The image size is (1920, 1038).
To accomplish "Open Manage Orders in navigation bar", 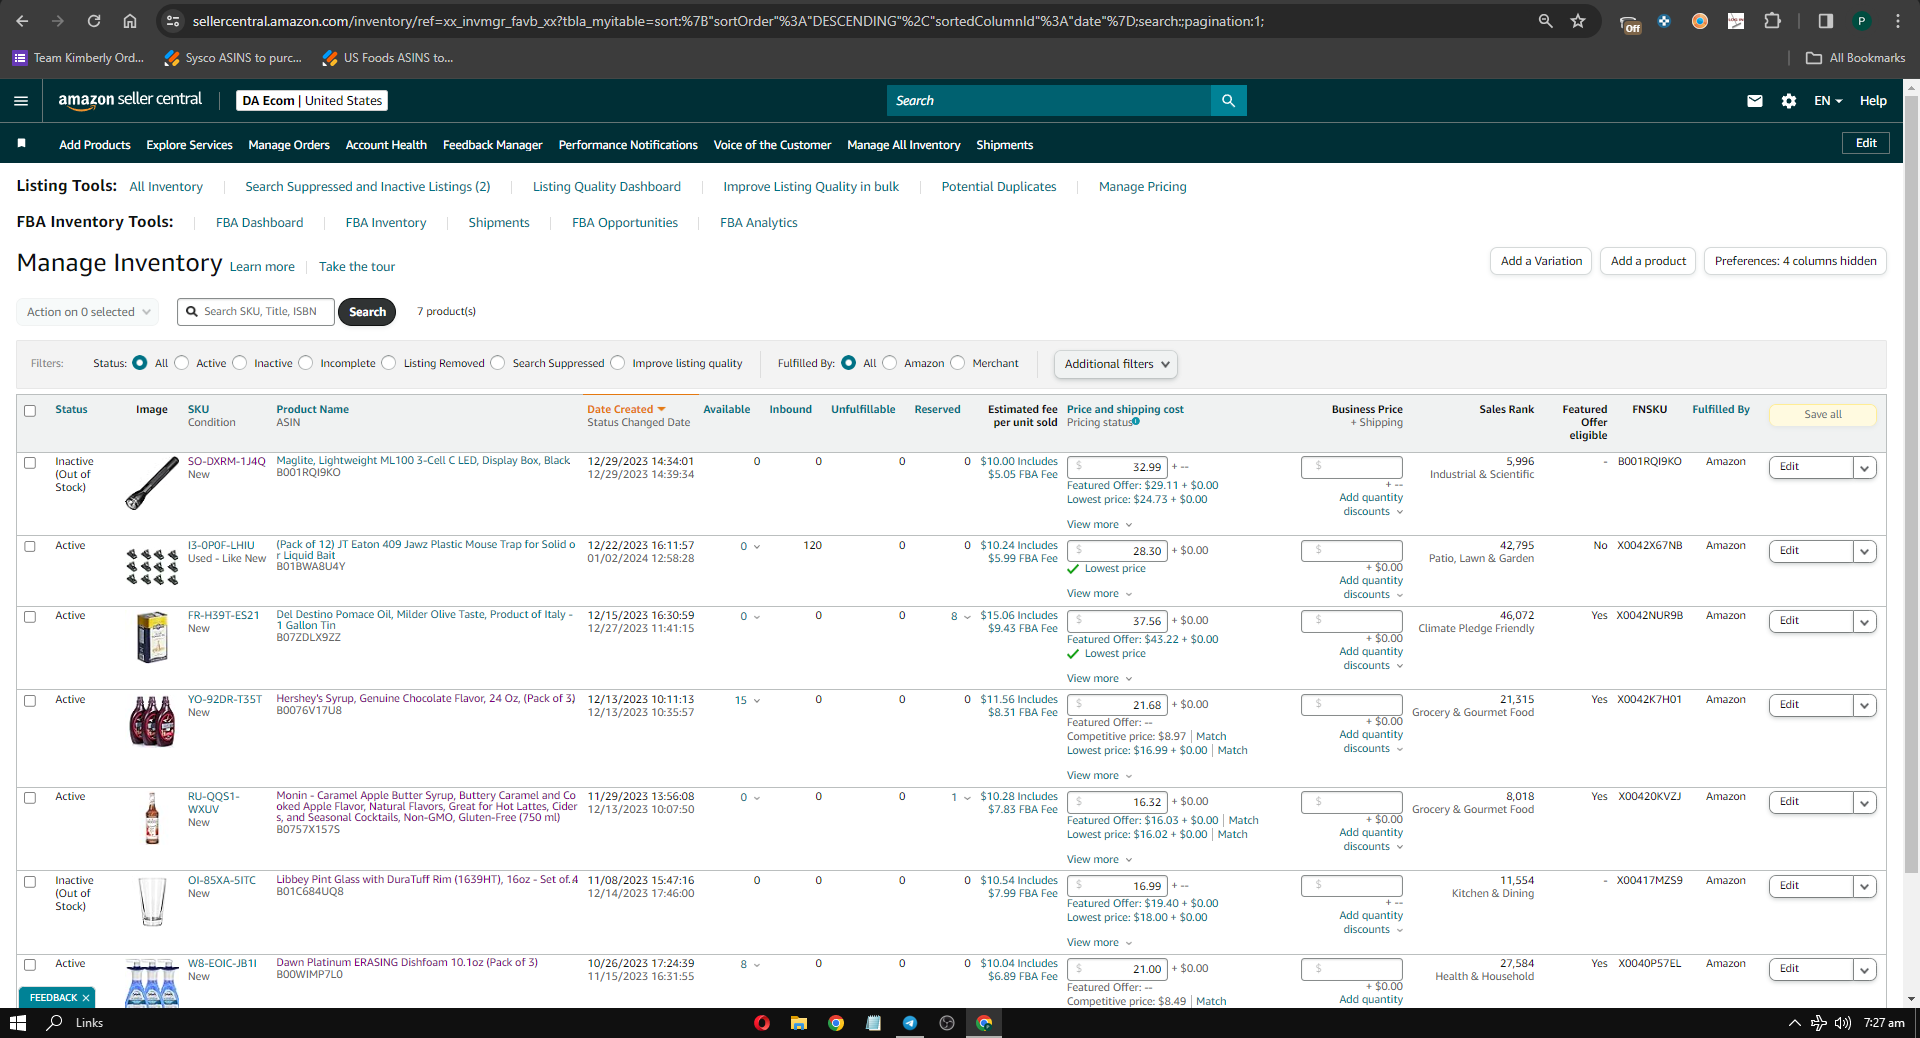I will click(x=289, y=145).
